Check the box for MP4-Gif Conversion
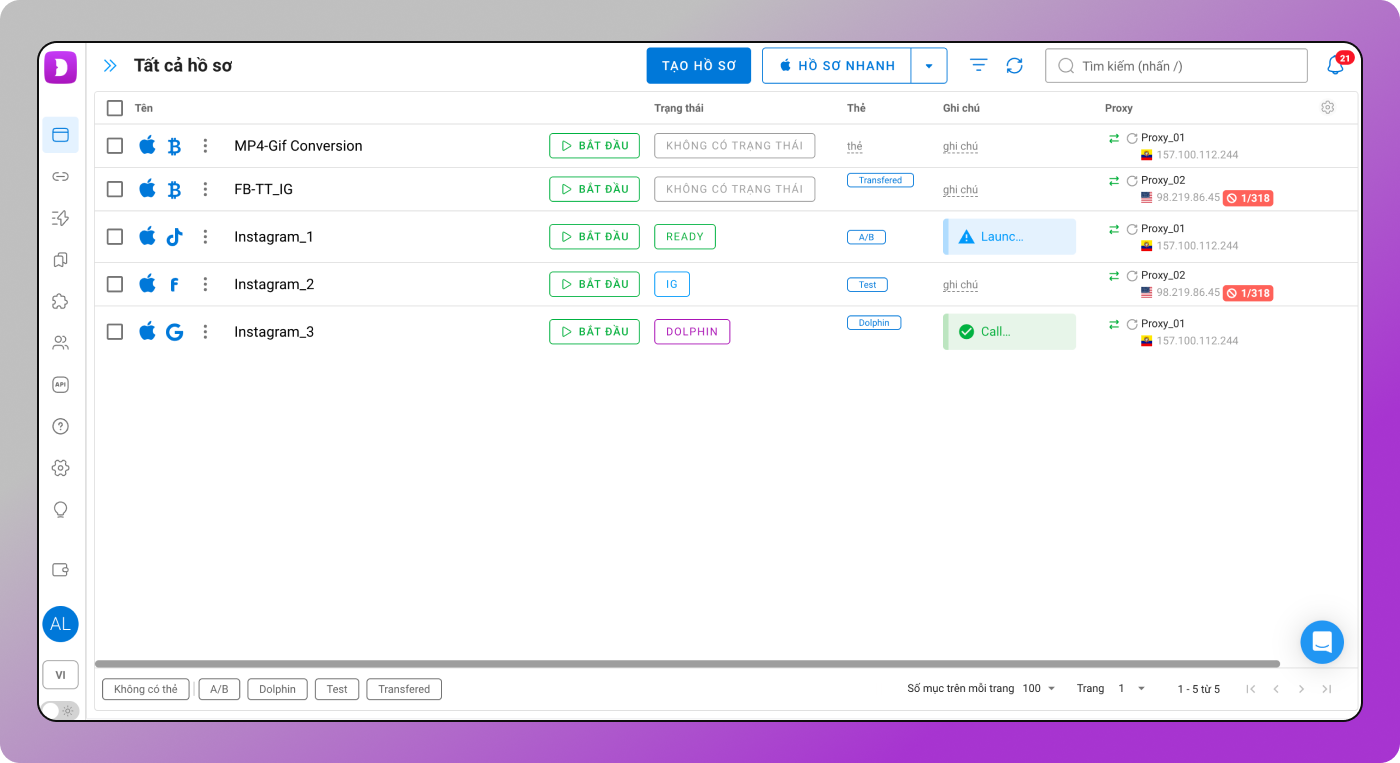 [115, 146]
